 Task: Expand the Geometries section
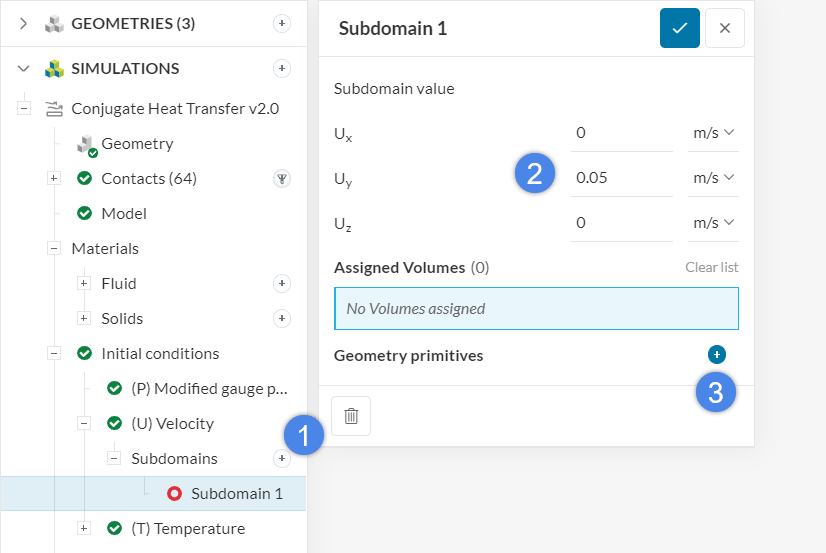point(24,23)
